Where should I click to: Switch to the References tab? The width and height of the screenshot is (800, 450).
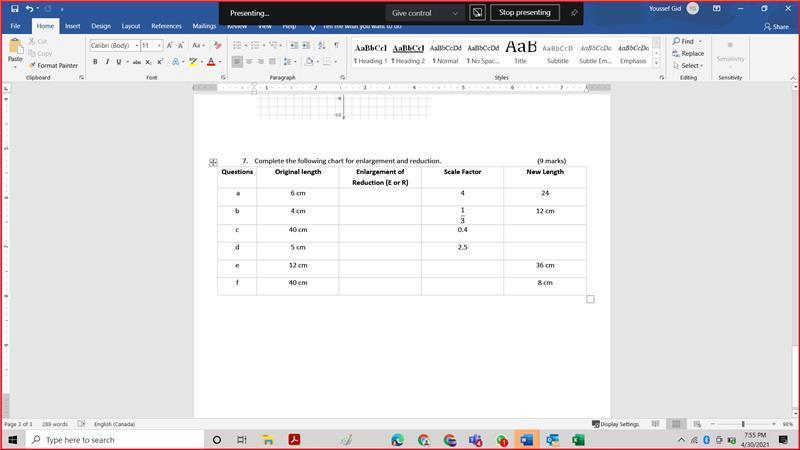tap(166, 26)
